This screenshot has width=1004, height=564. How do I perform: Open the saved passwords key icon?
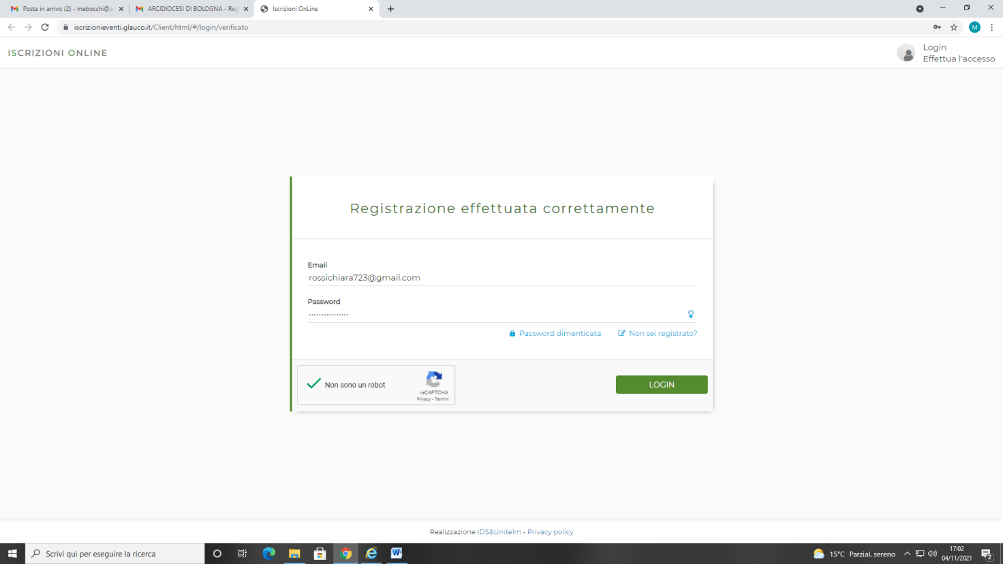point(937,27)
